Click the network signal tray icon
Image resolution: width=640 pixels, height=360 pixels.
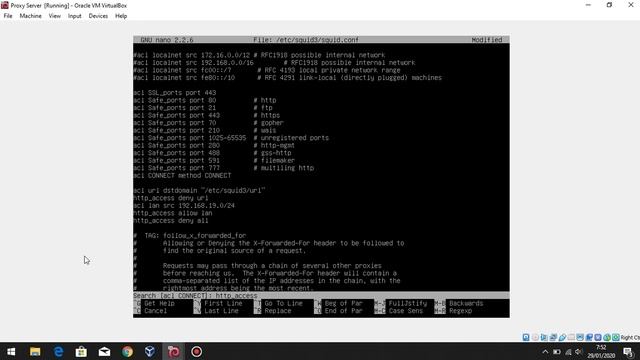click(568, 351)
